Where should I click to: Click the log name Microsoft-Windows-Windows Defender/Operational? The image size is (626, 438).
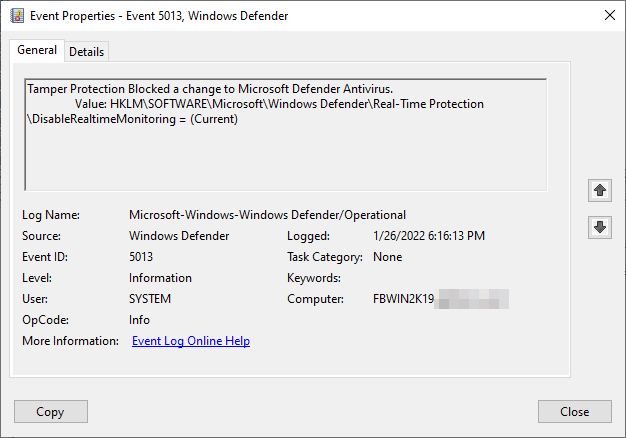pyautogui.click(x=267, y=215)
